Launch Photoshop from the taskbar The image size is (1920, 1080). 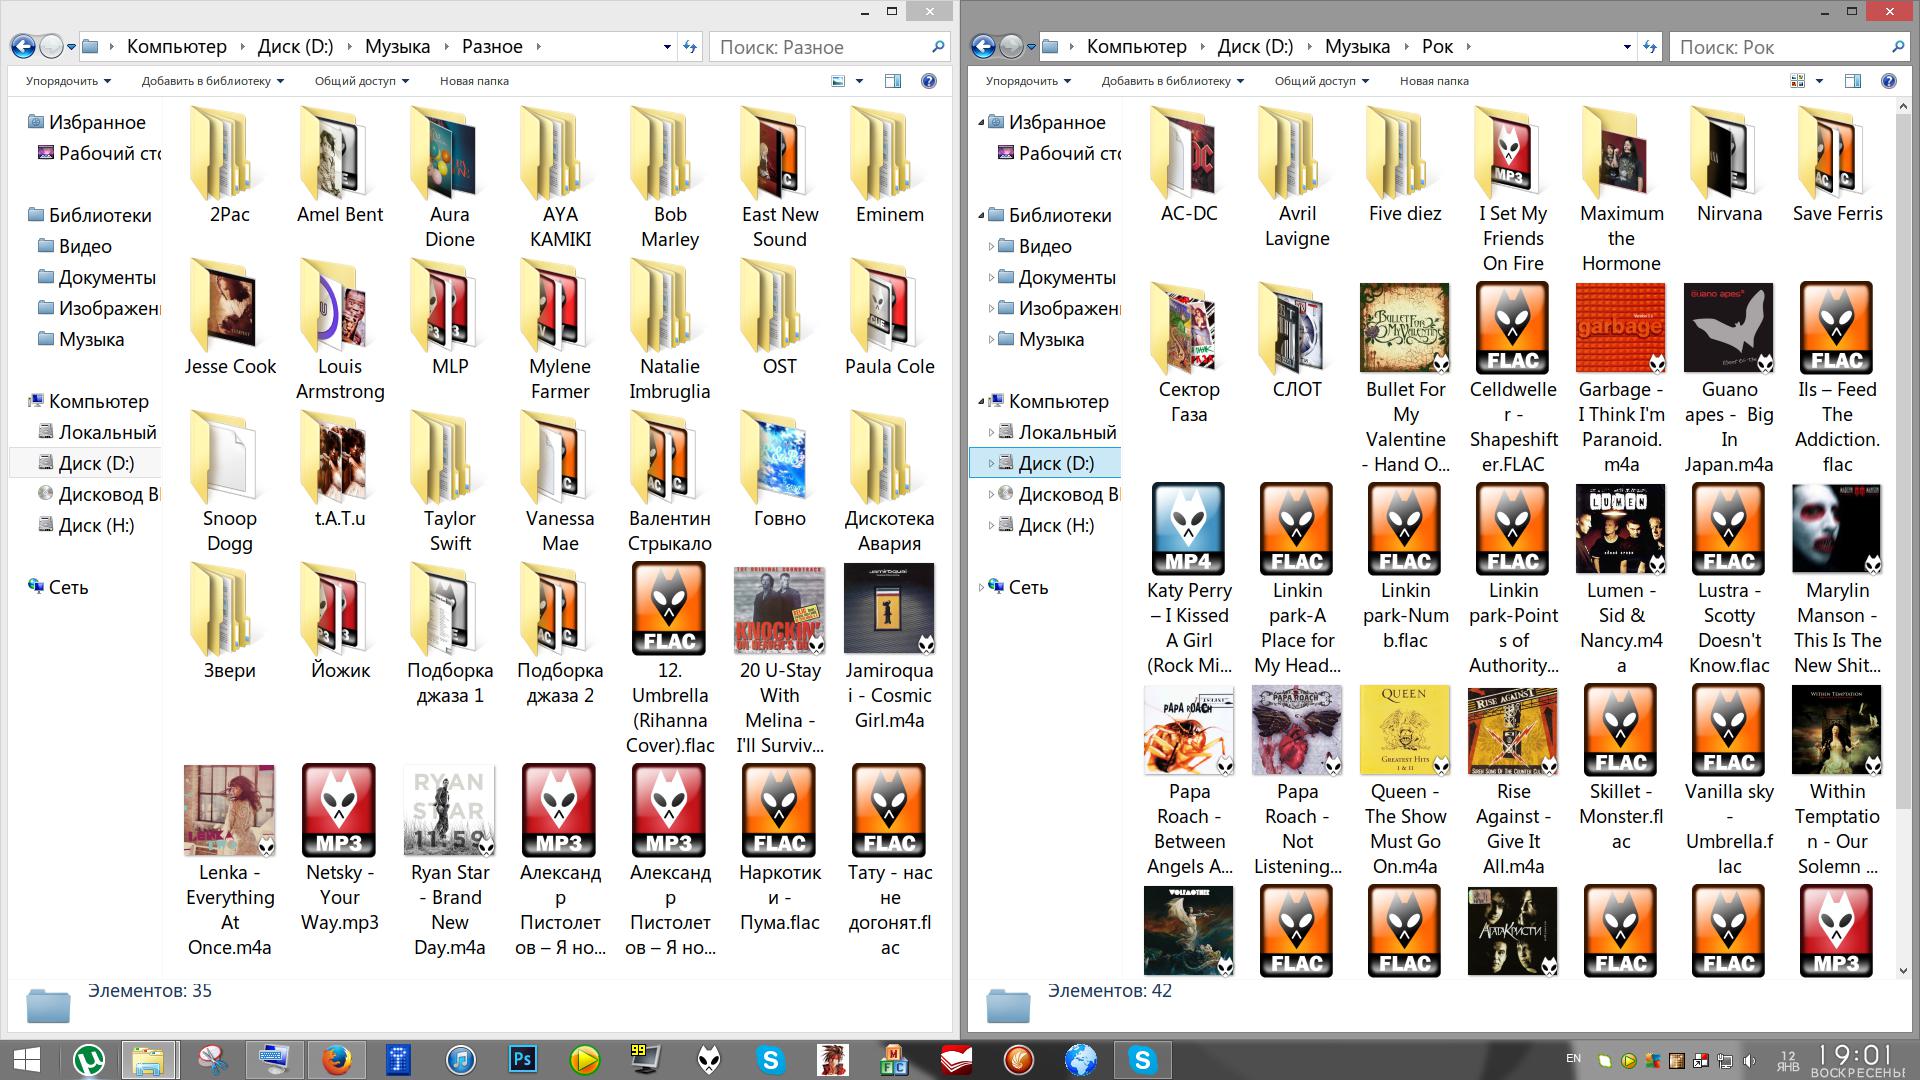(x=522, y=1059)
